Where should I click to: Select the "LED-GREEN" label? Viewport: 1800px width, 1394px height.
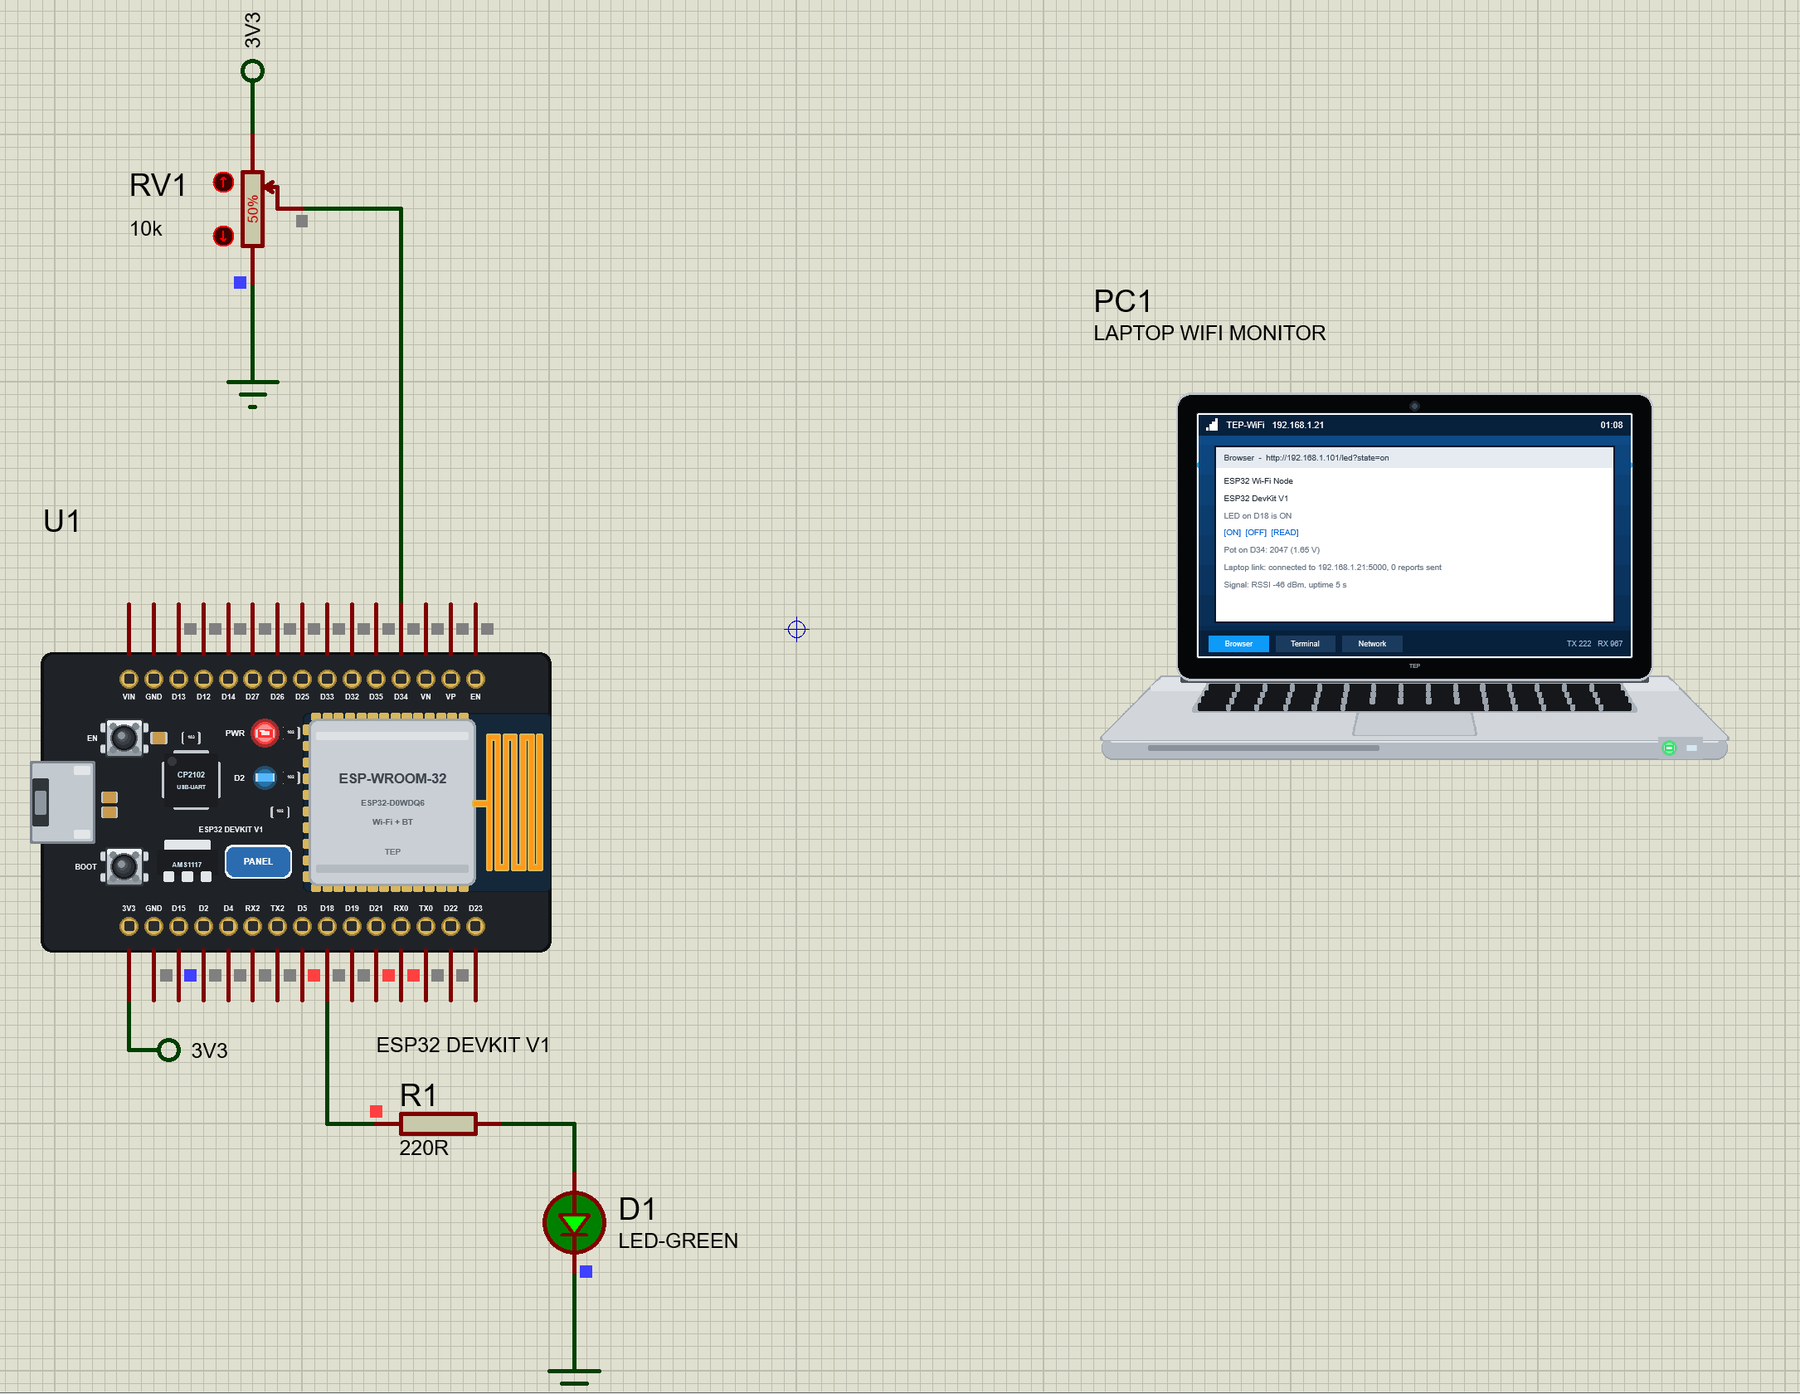pos(678,1241)
